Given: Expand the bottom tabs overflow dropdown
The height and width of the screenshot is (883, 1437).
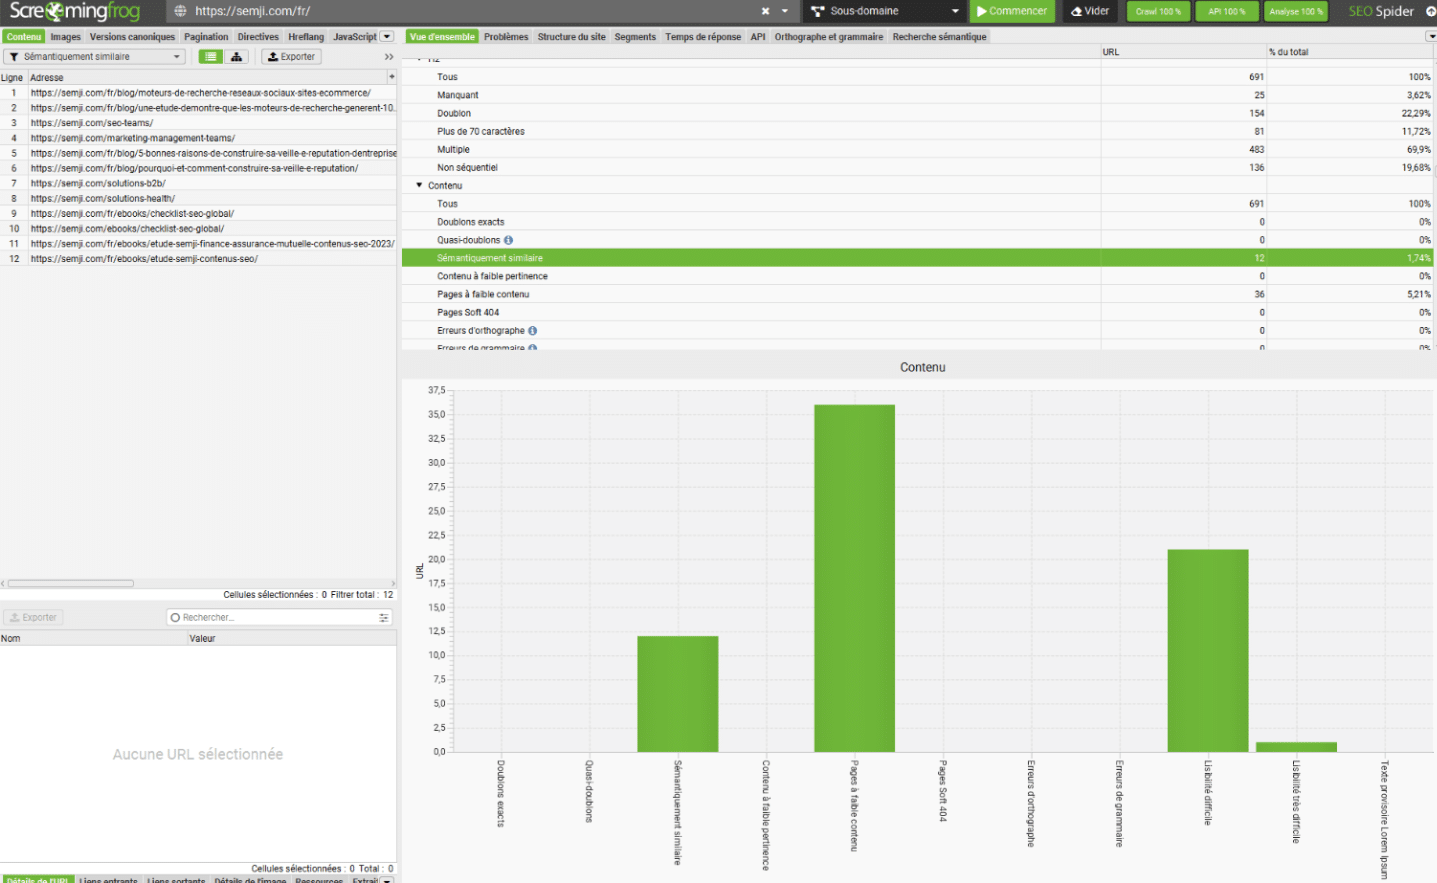Looking at the screenshot, I should pos(387,880).
